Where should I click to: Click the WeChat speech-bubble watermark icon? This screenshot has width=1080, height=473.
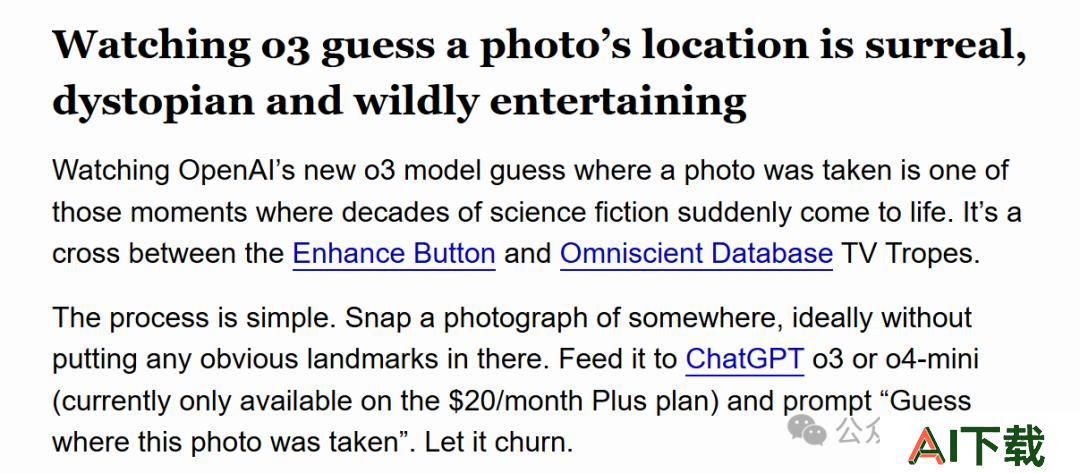pyautogui.click(x=807, y=430)
